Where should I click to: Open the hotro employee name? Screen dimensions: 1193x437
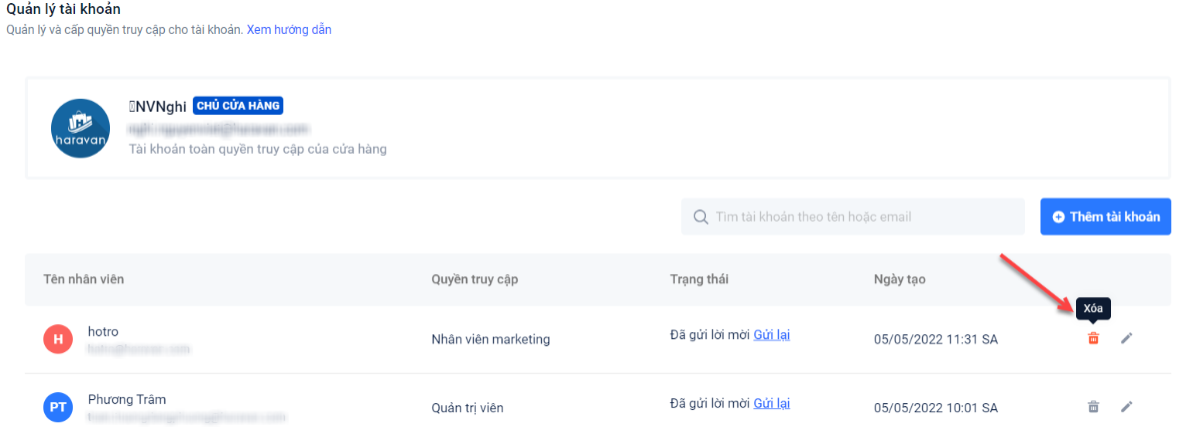[x=104, y=331]
